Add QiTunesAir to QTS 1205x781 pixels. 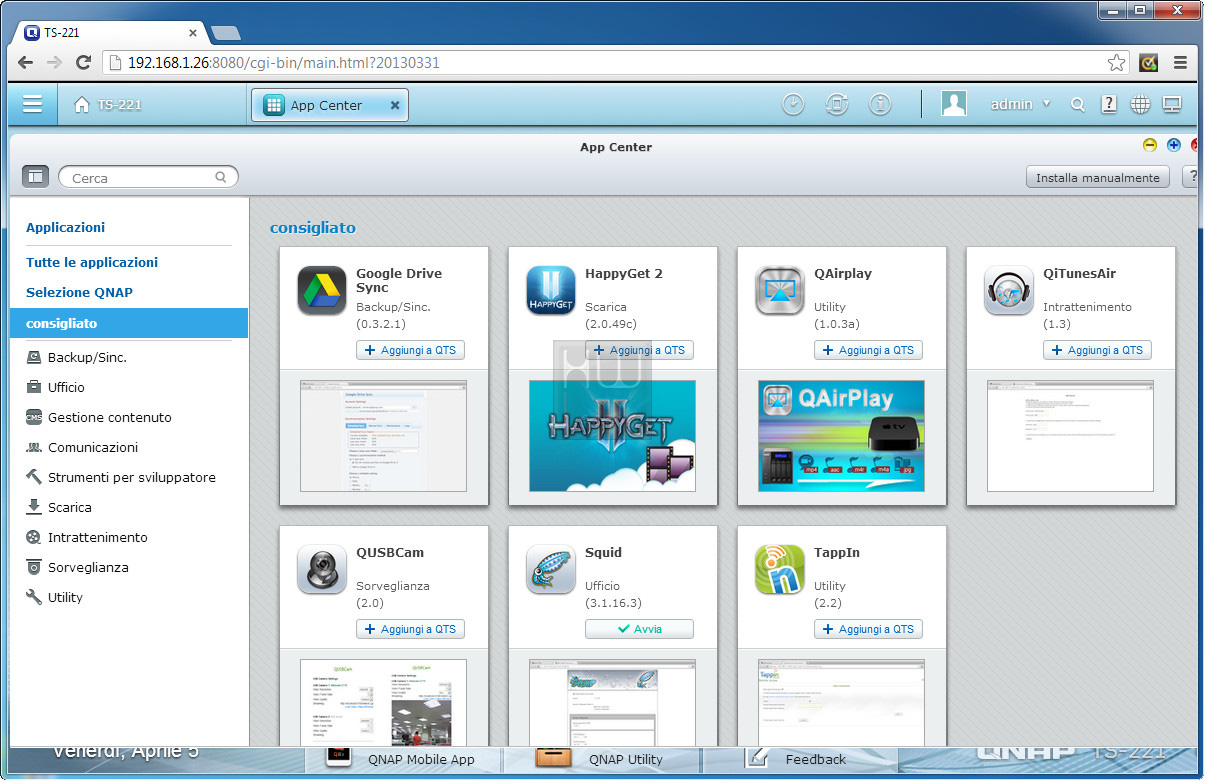tap(1097, 350)
